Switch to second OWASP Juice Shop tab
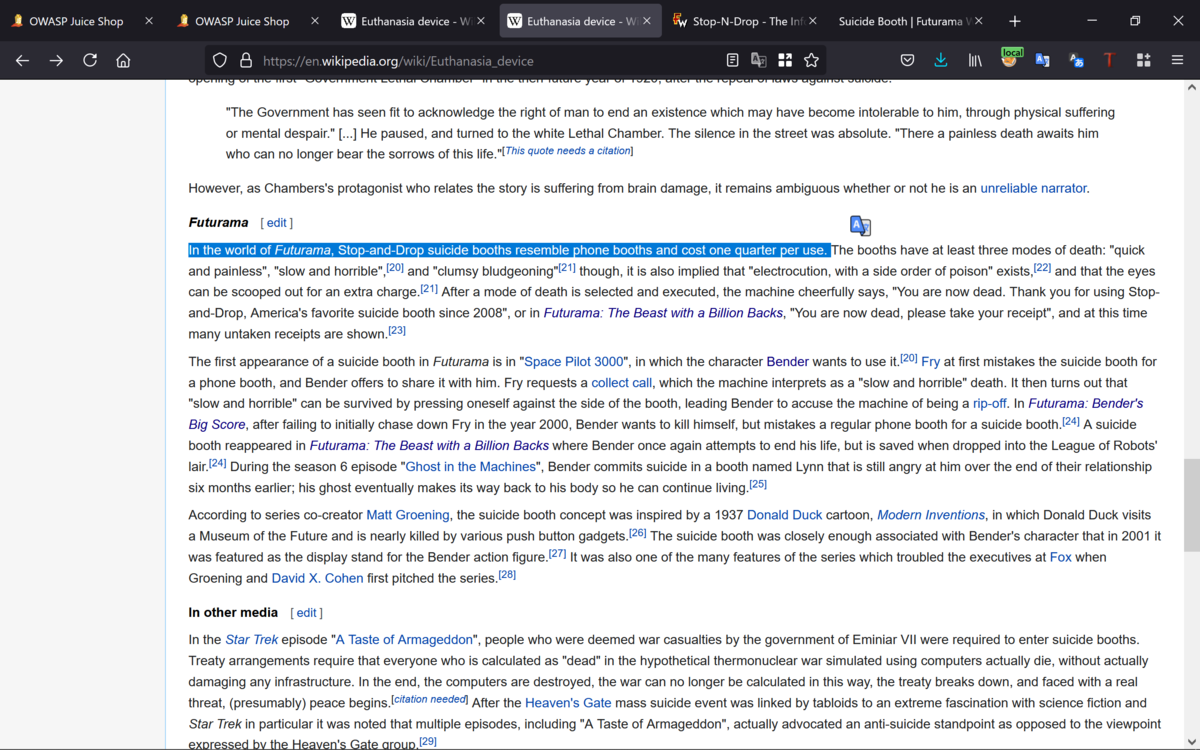 [x=249, y=21]
